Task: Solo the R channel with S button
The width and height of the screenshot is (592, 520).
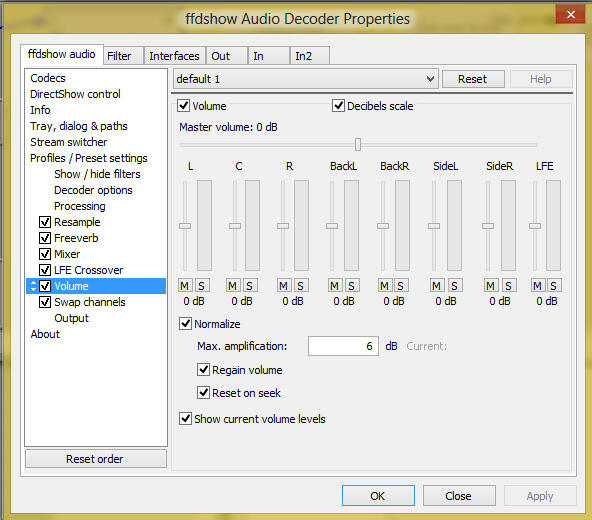Action: [x=301, y=286]
